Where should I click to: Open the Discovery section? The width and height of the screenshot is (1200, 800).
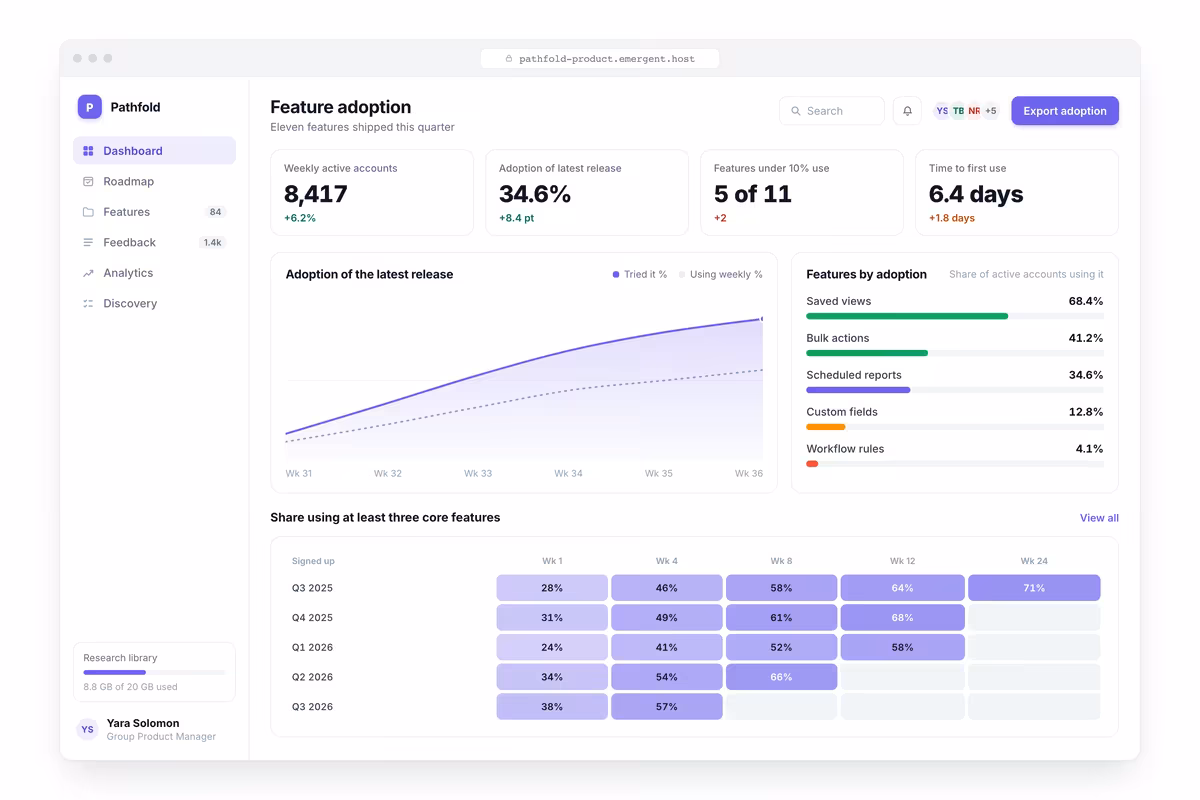pyautogui.click(x=154, y=303)
